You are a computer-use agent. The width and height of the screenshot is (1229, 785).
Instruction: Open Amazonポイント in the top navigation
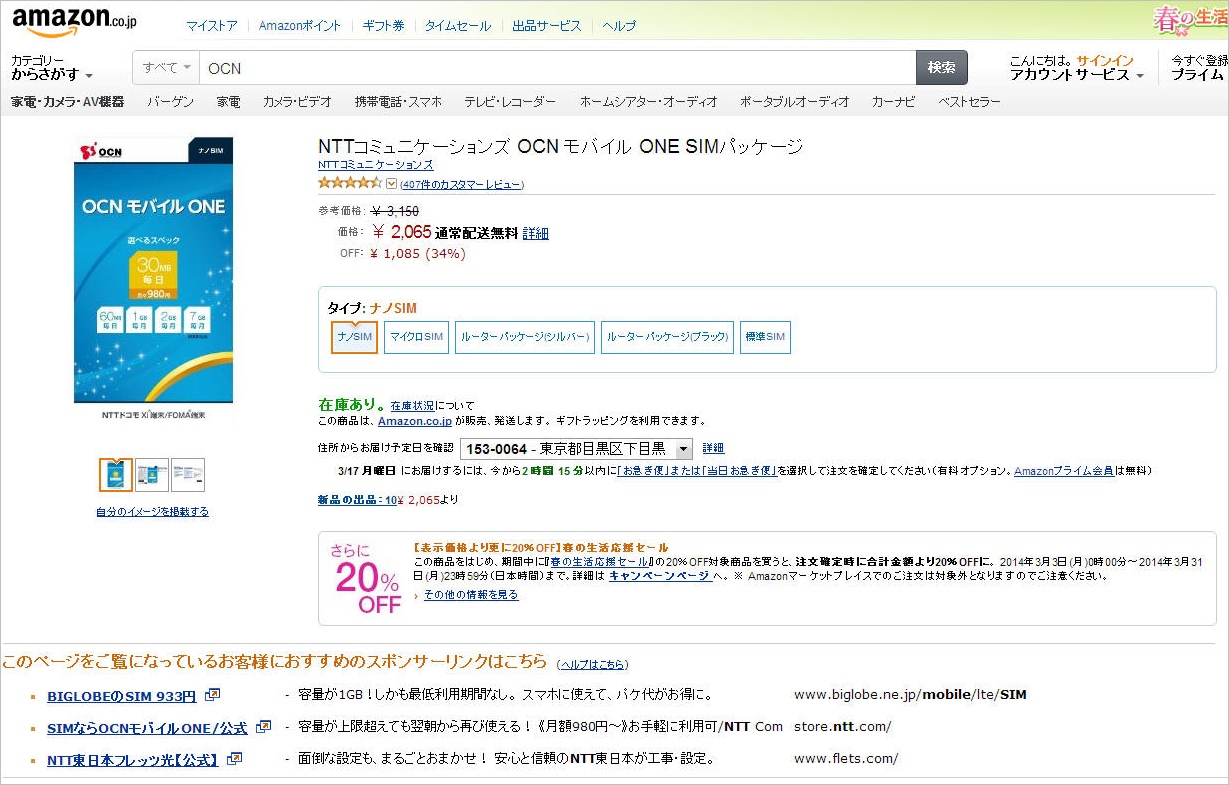300,26
